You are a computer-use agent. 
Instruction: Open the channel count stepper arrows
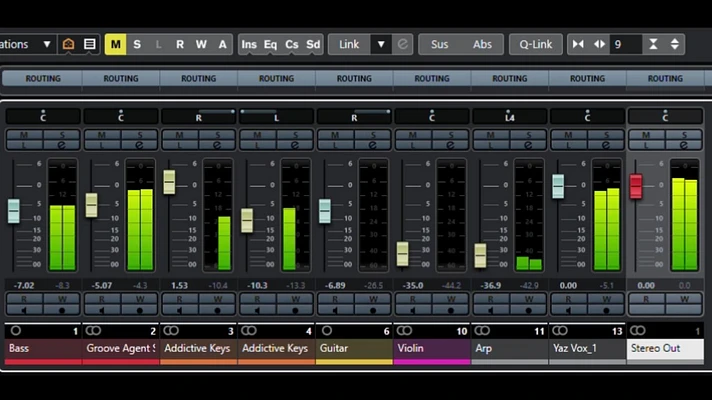675,44
